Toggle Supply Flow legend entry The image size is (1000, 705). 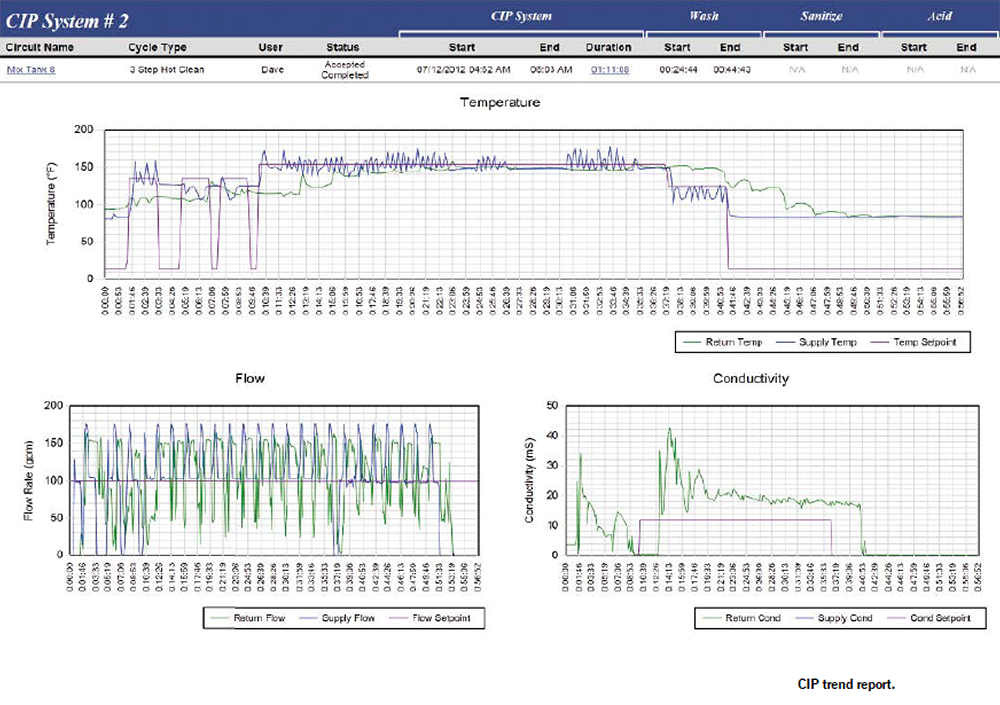(x=337, y=618)
